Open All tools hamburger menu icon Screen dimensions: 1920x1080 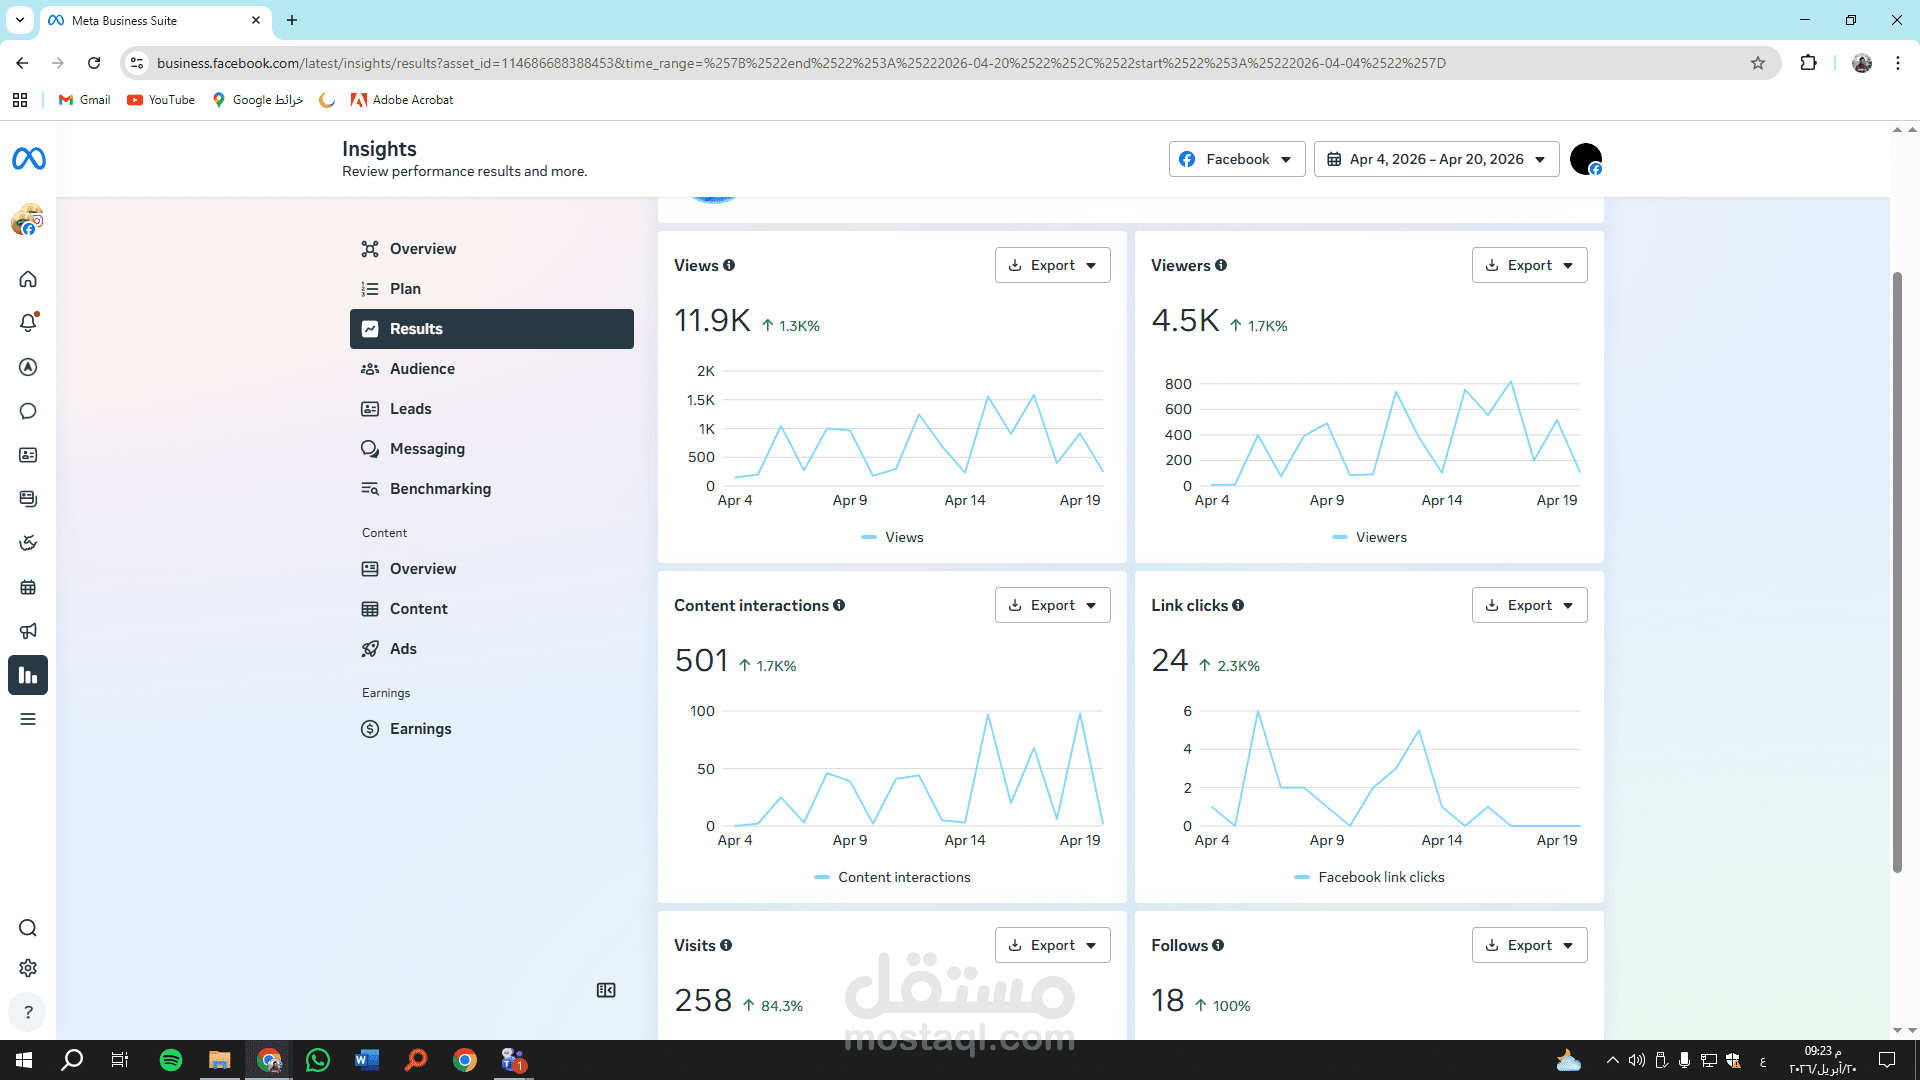point(28,719)
